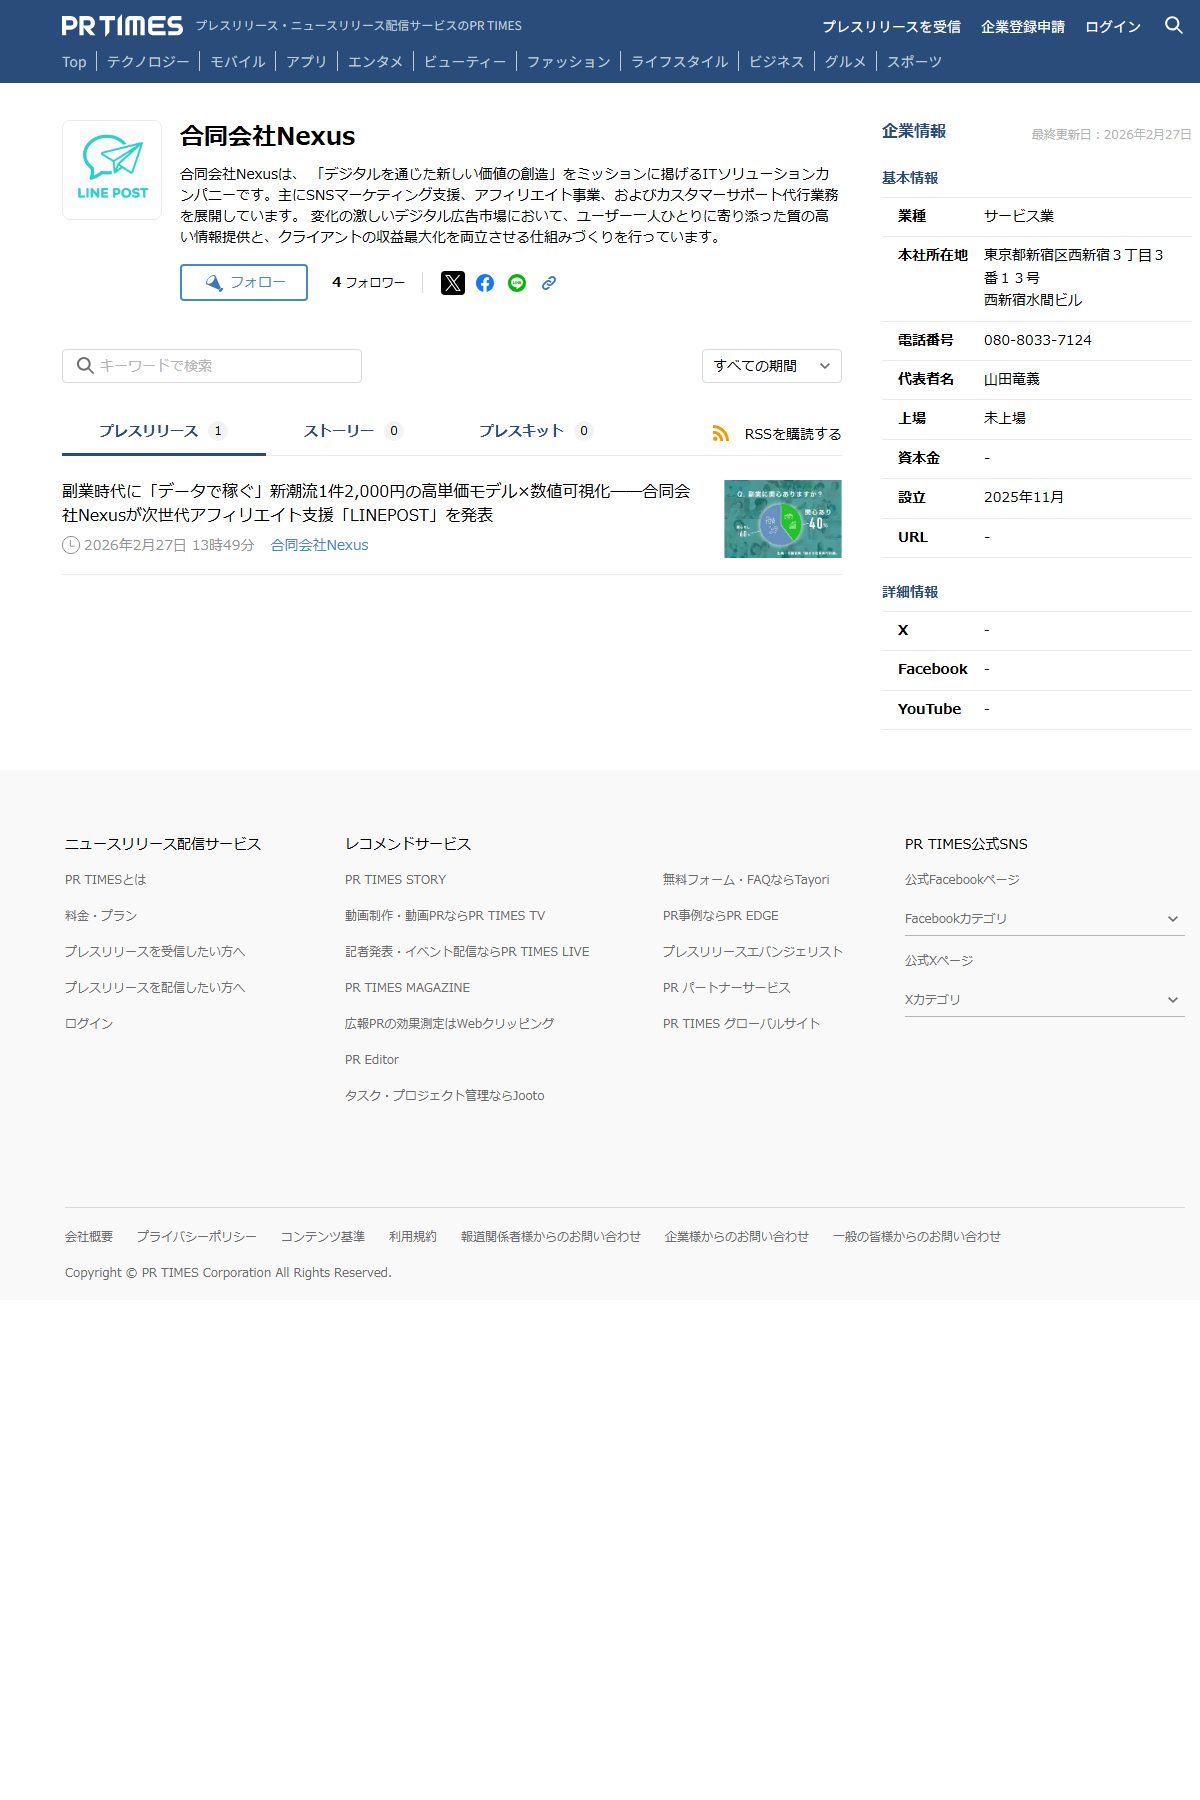
Task: Open the モバイル category
Action: pyautogui.click(x=238, y=62)
